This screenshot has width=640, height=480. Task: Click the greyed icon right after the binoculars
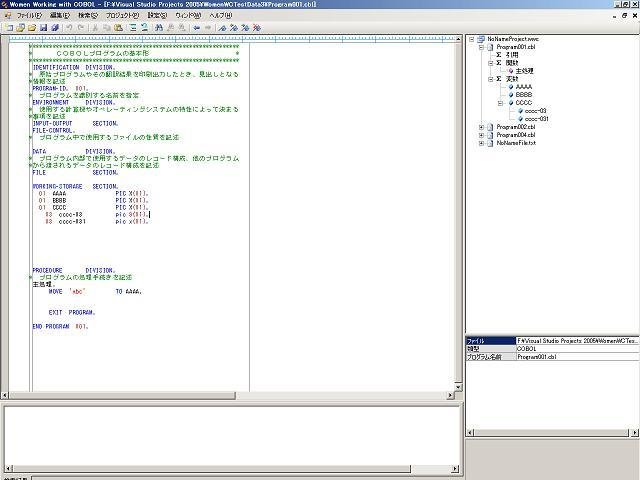[171, 28]
